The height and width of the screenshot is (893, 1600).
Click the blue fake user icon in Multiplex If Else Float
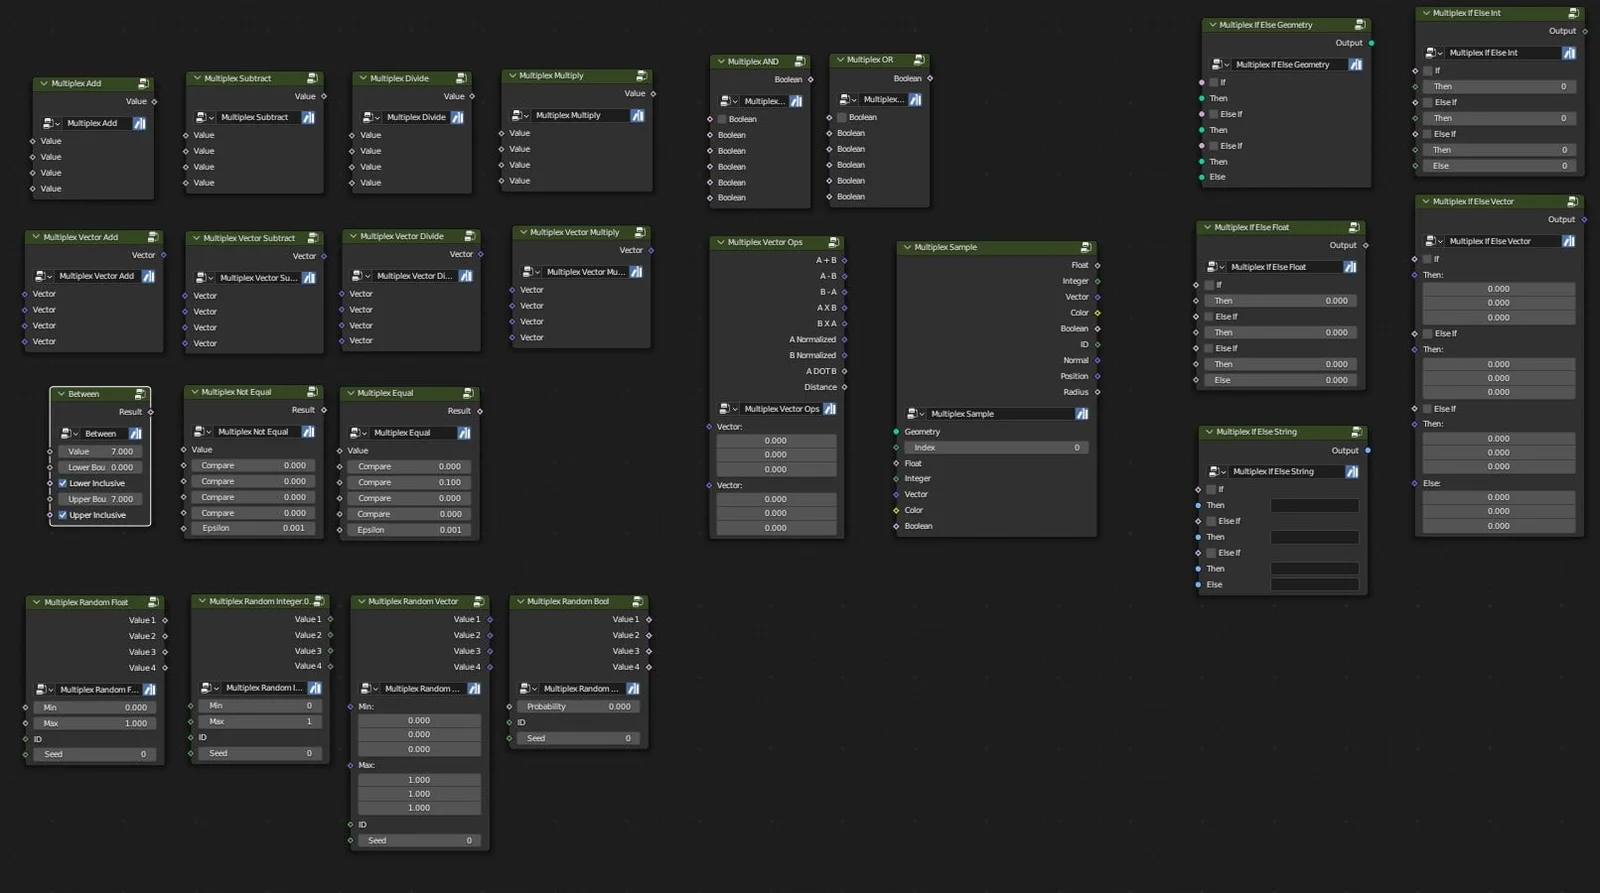[x=1350, y=267]
